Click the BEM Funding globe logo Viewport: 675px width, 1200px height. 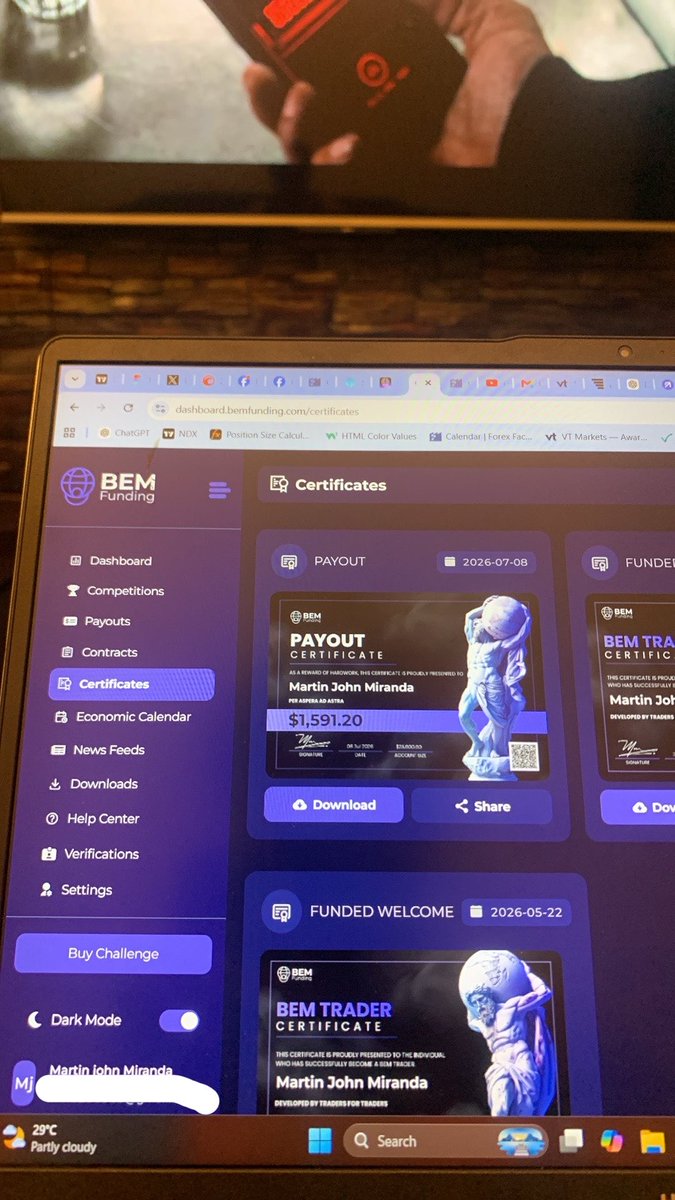point(77,487)
